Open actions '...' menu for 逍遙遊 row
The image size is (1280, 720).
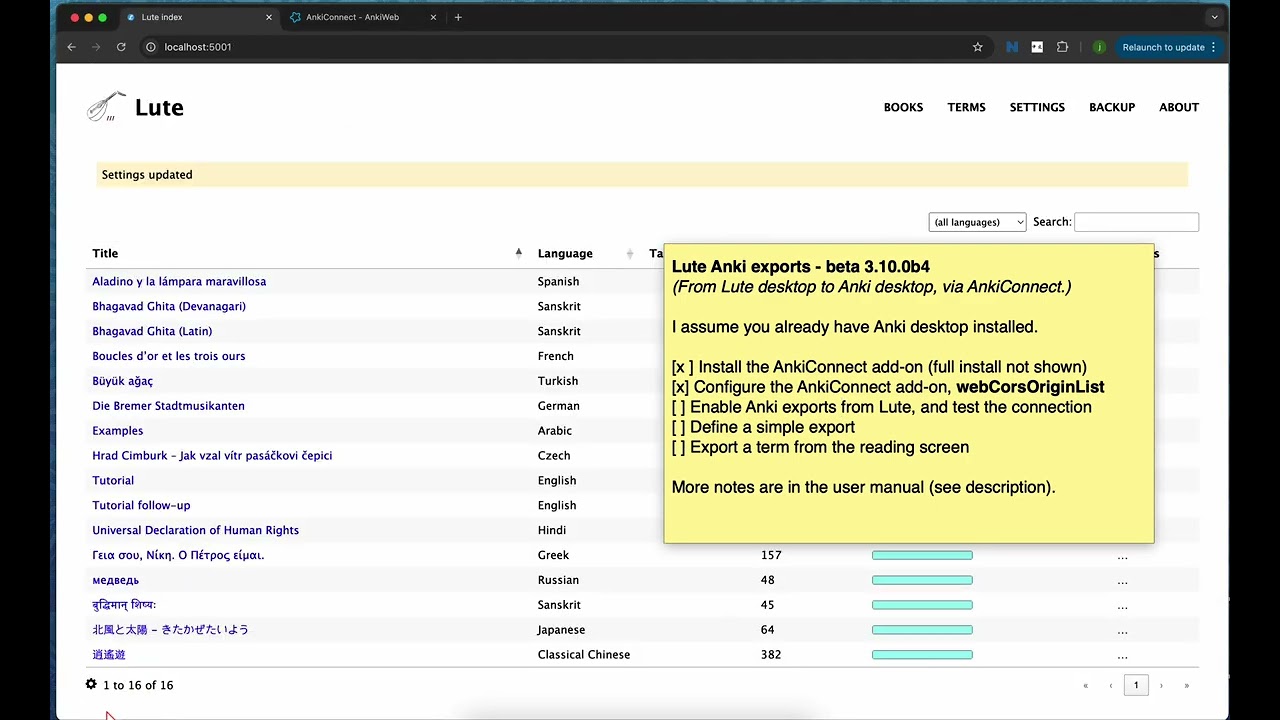tap(1122, 656)
